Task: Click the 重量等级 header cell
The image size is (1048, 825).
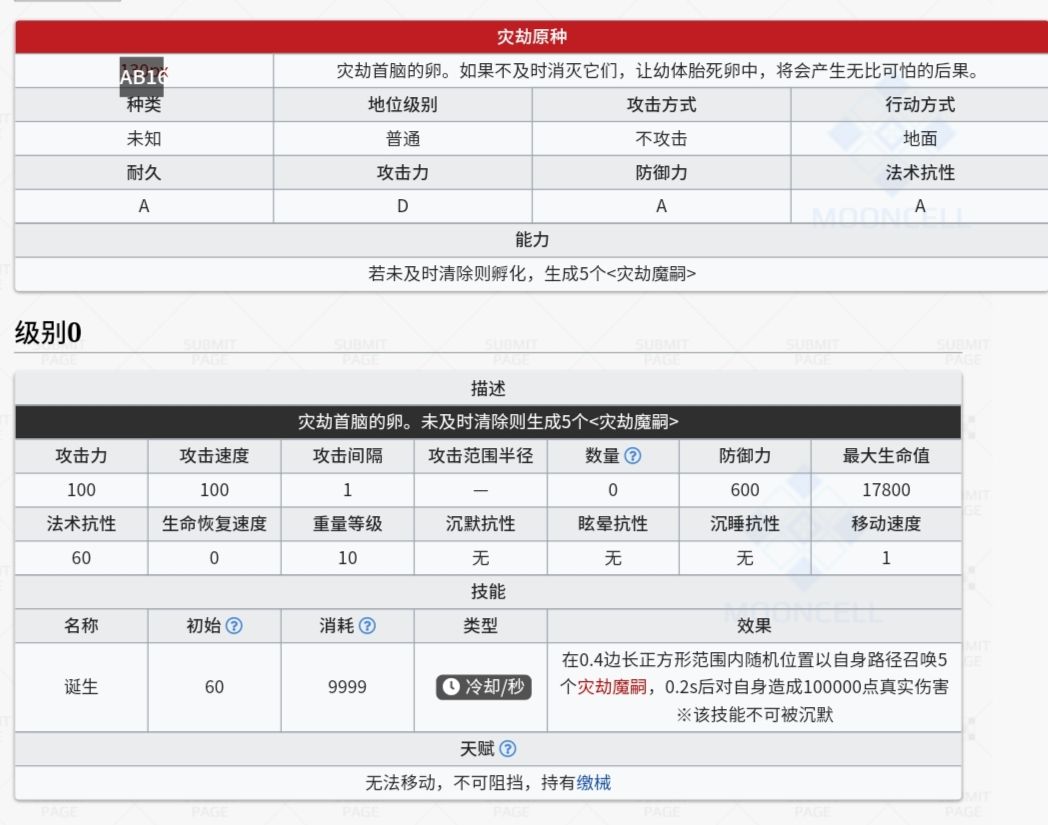Action: coord(347,523)
